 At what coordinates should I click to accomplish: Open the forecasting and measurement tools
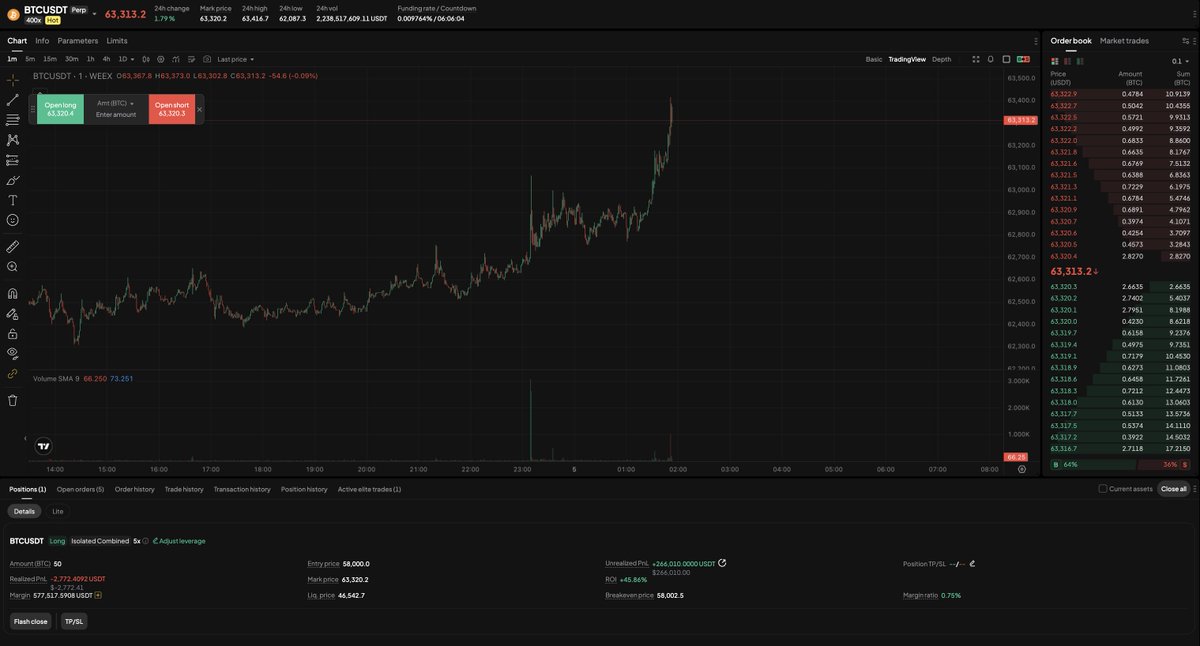12,160
